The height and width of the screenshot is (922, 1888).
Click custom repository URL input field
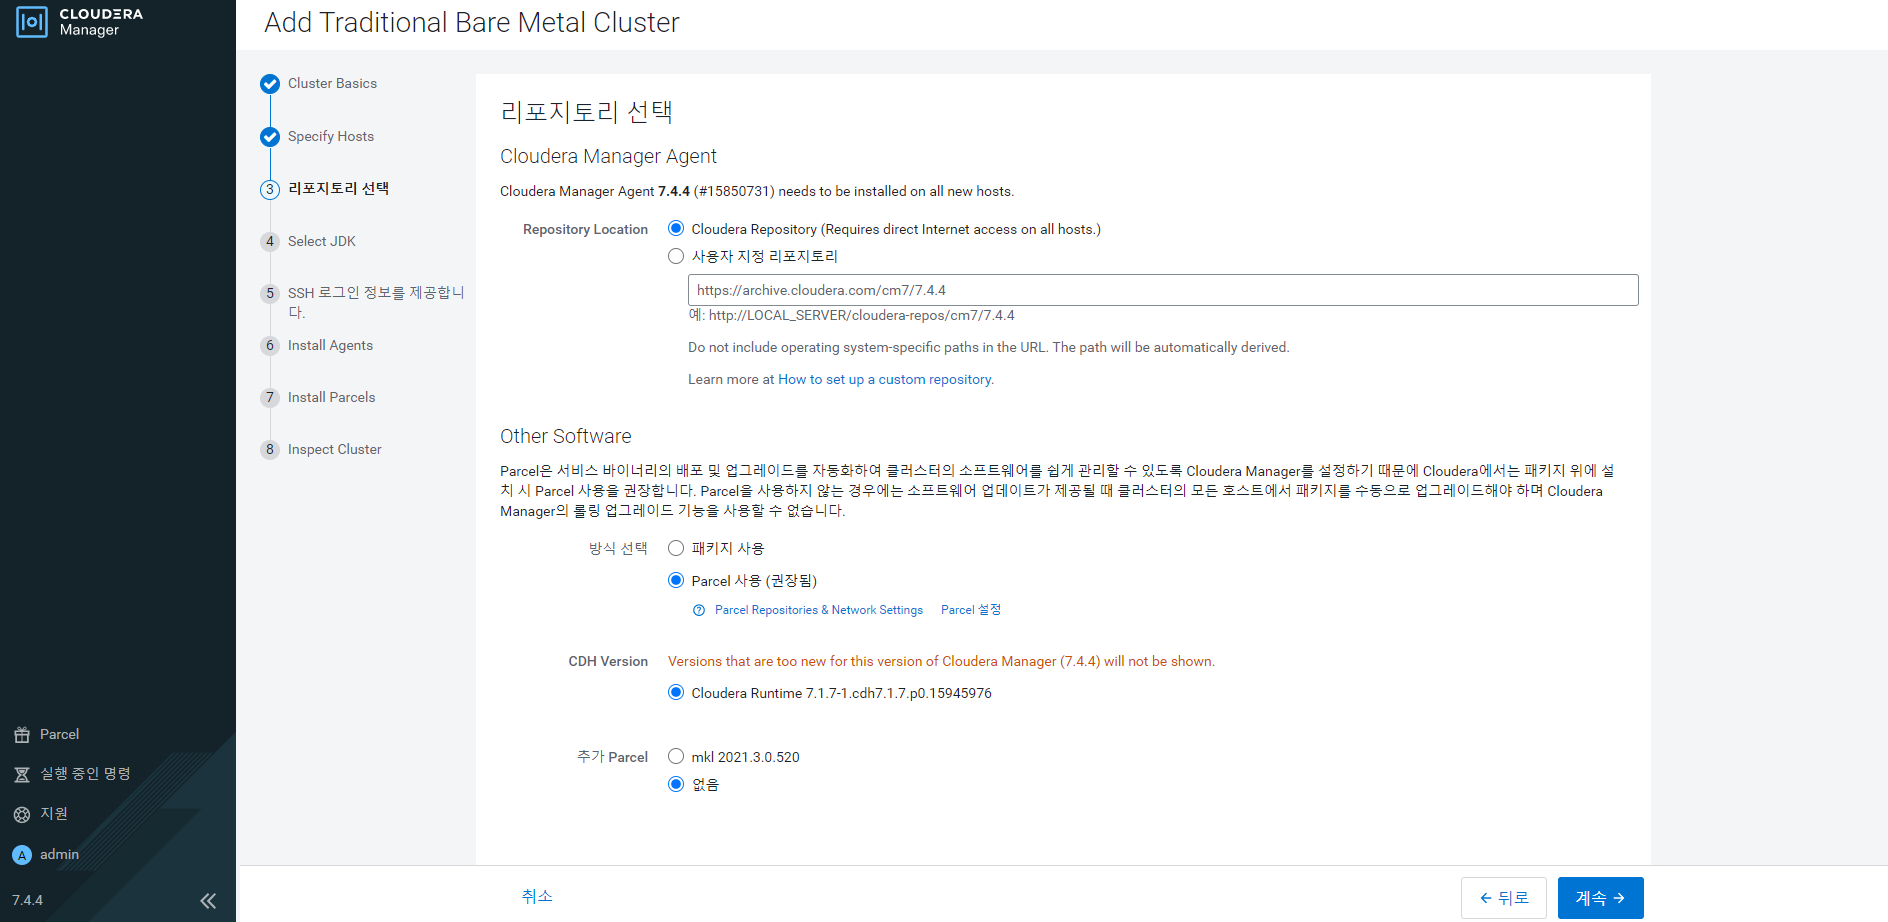(1163, 290)
